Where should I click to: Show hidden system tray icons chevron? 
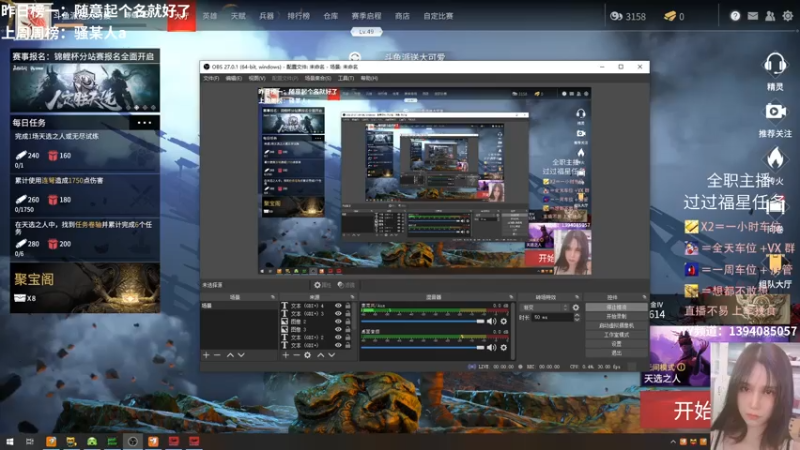[x=673, y=442]
